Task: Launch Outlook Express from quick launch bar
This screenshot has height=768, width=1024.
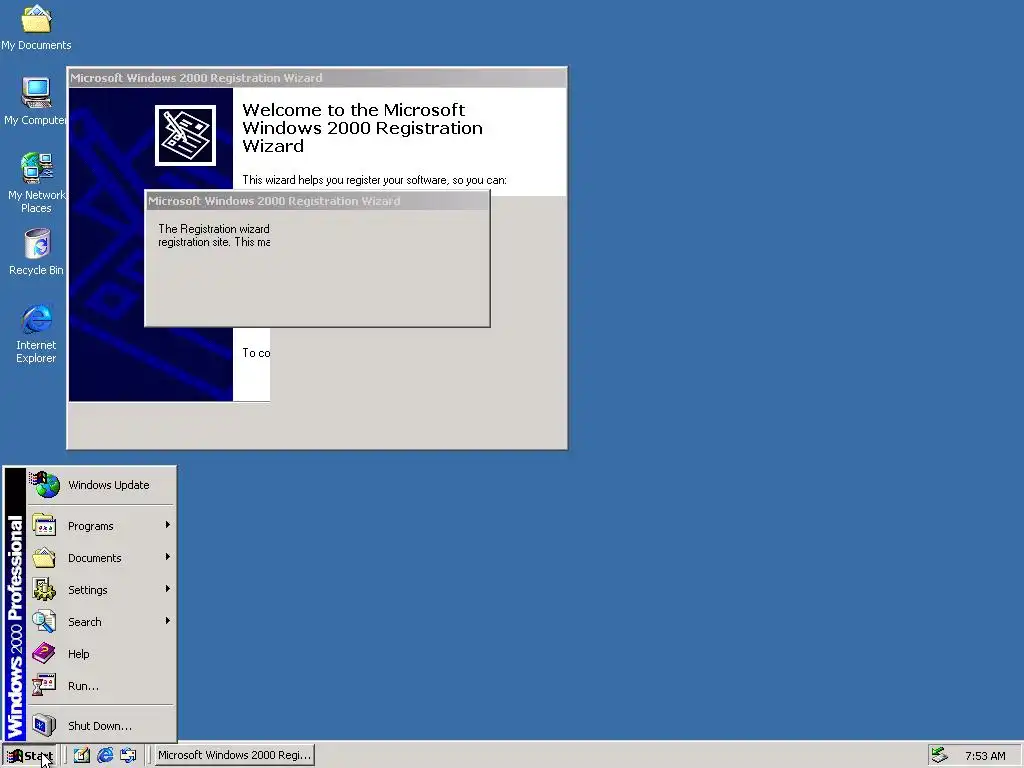Action: coord(128,755)
